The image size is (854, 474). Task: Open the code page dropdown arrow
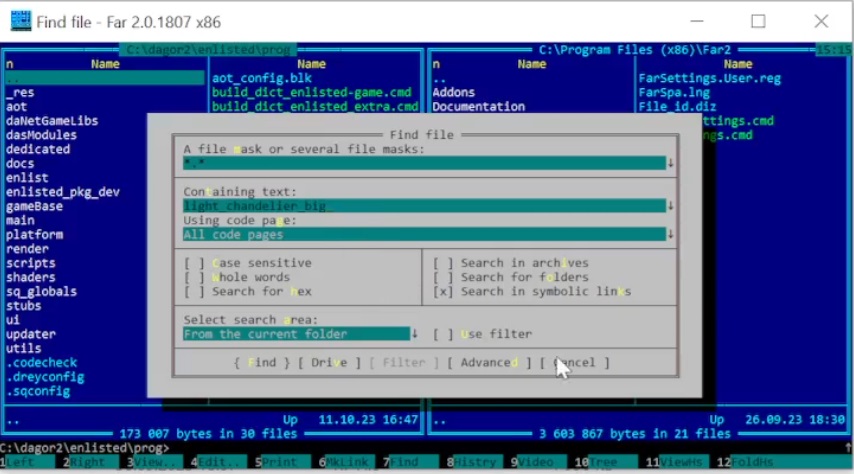[671, 234]
